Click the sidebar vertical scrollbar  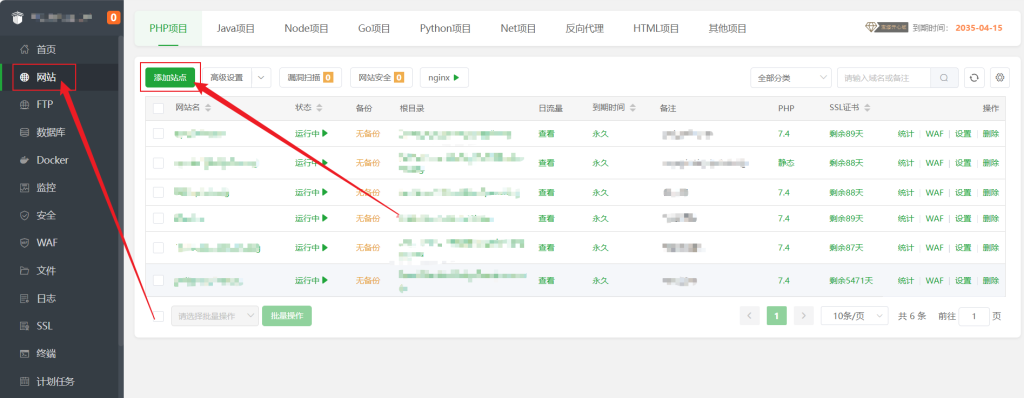pyautogui.click(x=120, y=190)
